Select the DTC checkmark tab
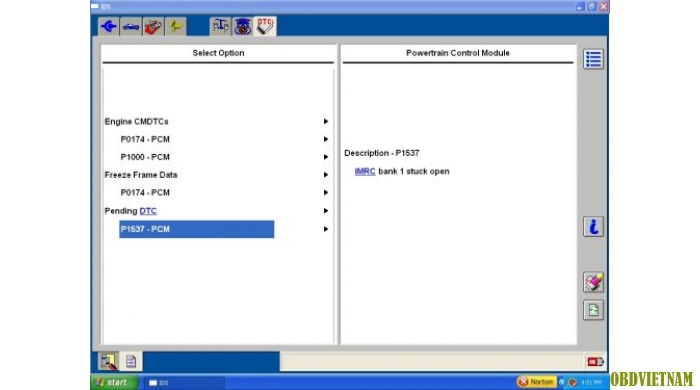Image resolution: width=700 pixels, height=390 pixels. coord(265,26)
